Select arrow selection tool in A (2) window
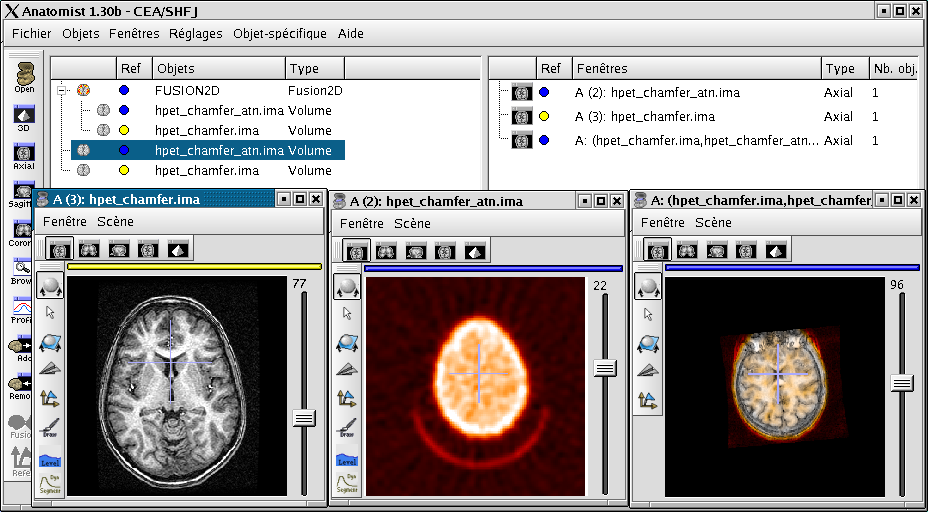 (x=347, y=313)
